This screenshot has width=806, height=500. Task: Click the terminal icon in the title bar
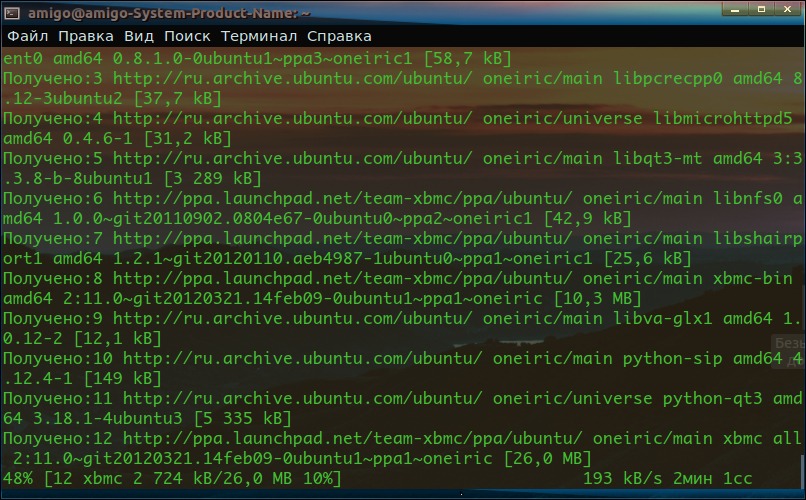(11, 13)
